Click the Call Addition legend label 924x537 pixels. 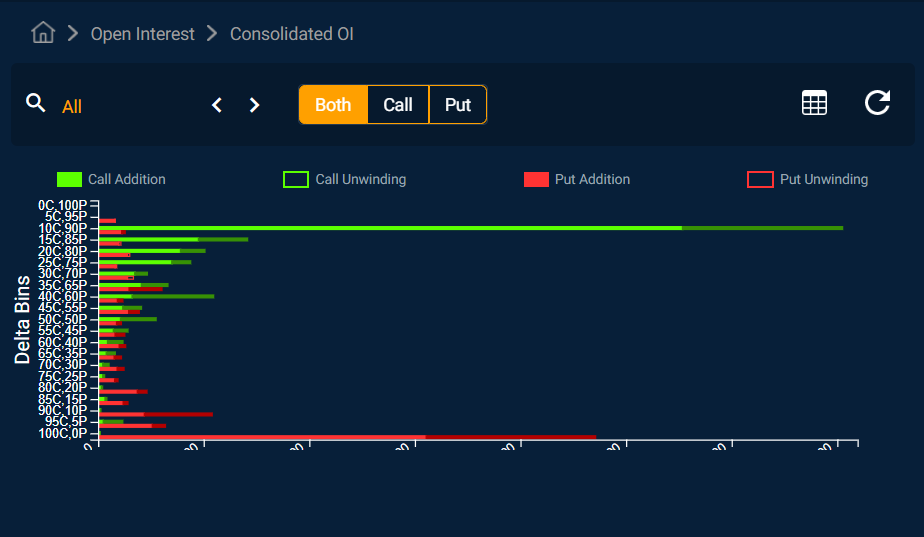click(x=127, y=180)
